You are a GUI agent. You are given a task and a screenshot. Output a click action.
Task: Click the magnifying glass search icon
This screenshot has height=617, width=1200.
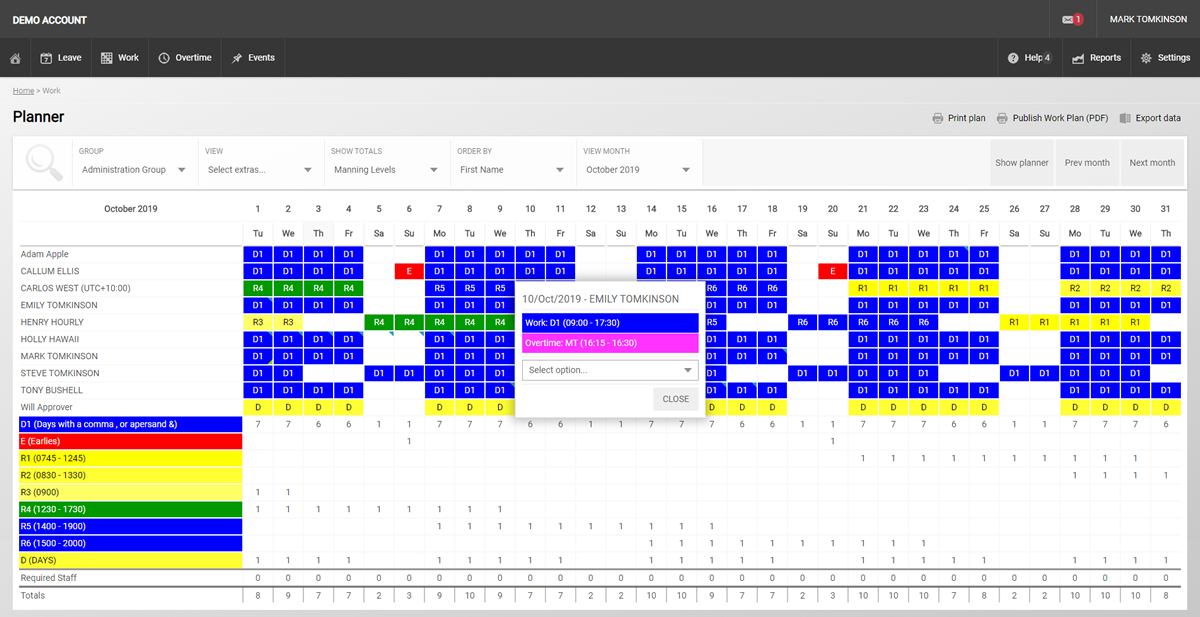click(43, 162)
